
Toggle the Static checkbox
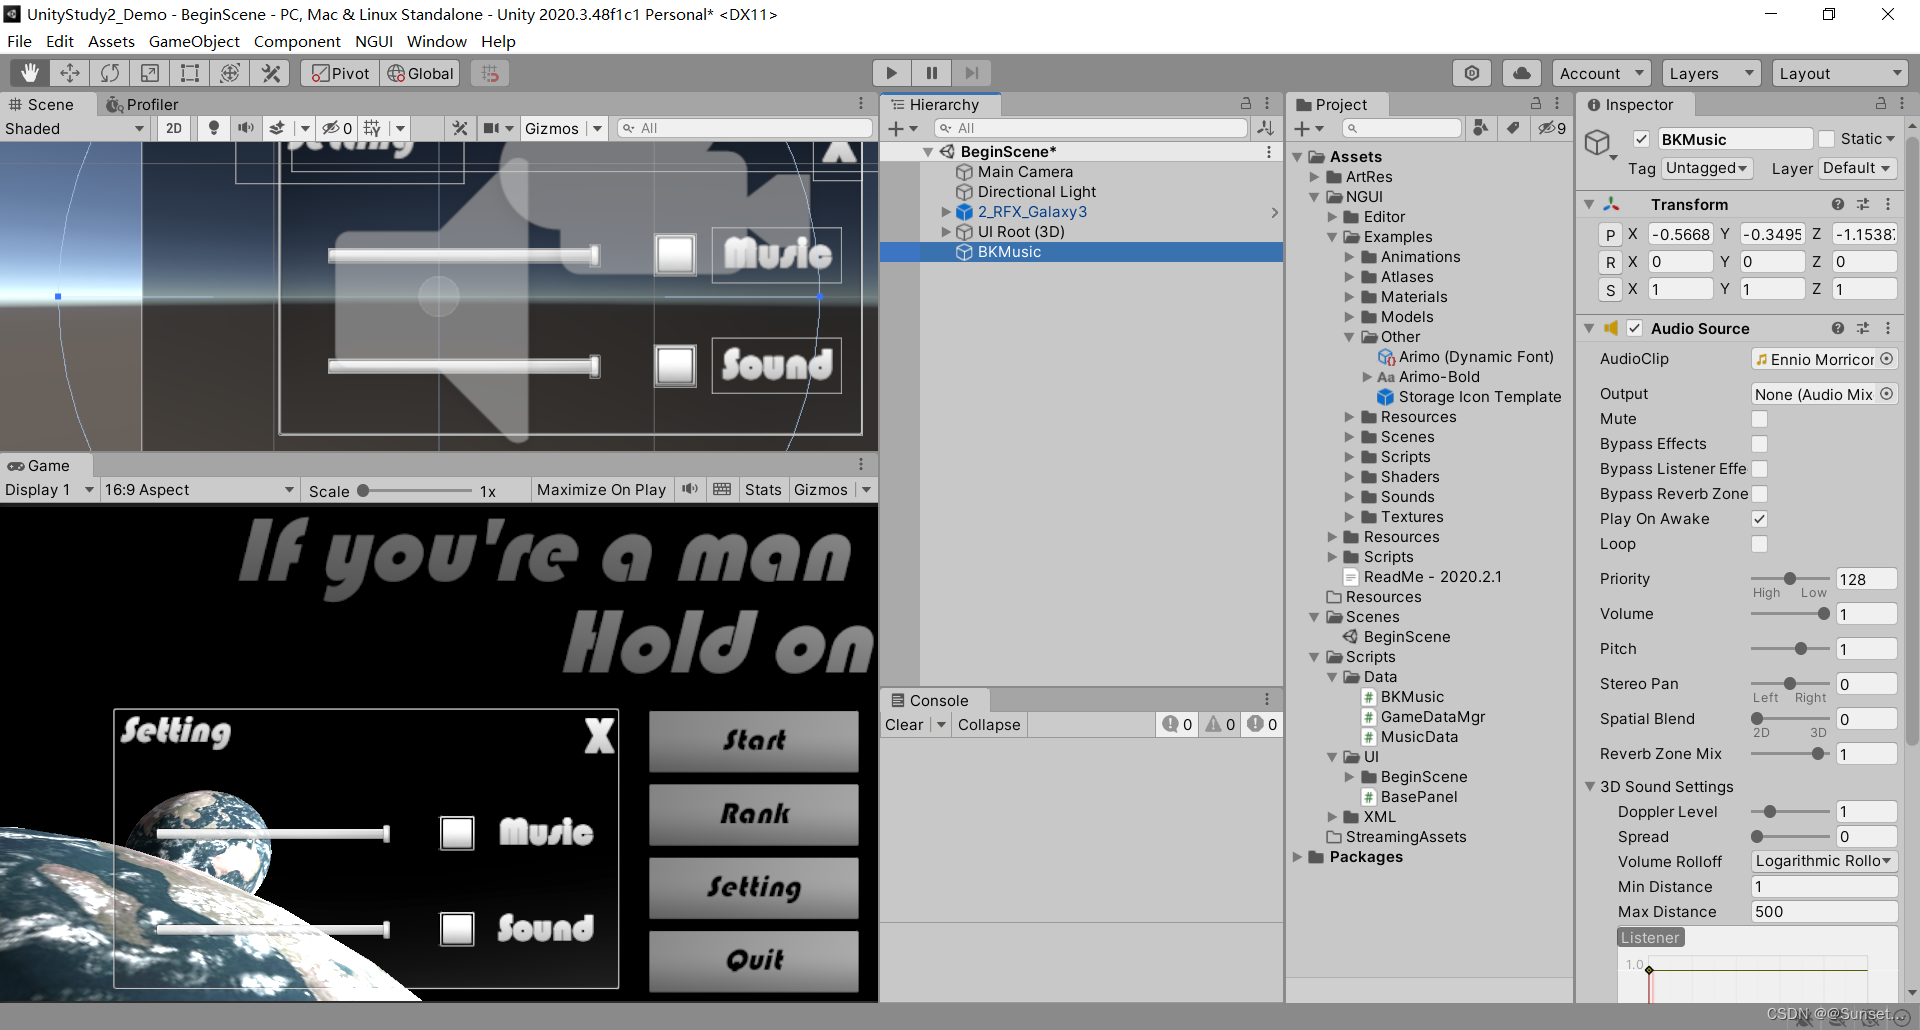pos(1827,139)
